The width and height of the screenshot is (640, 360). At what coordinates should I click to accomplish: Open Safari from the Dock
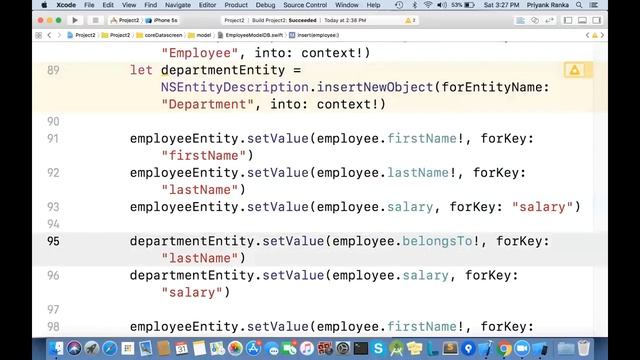[x=110, y=348]
